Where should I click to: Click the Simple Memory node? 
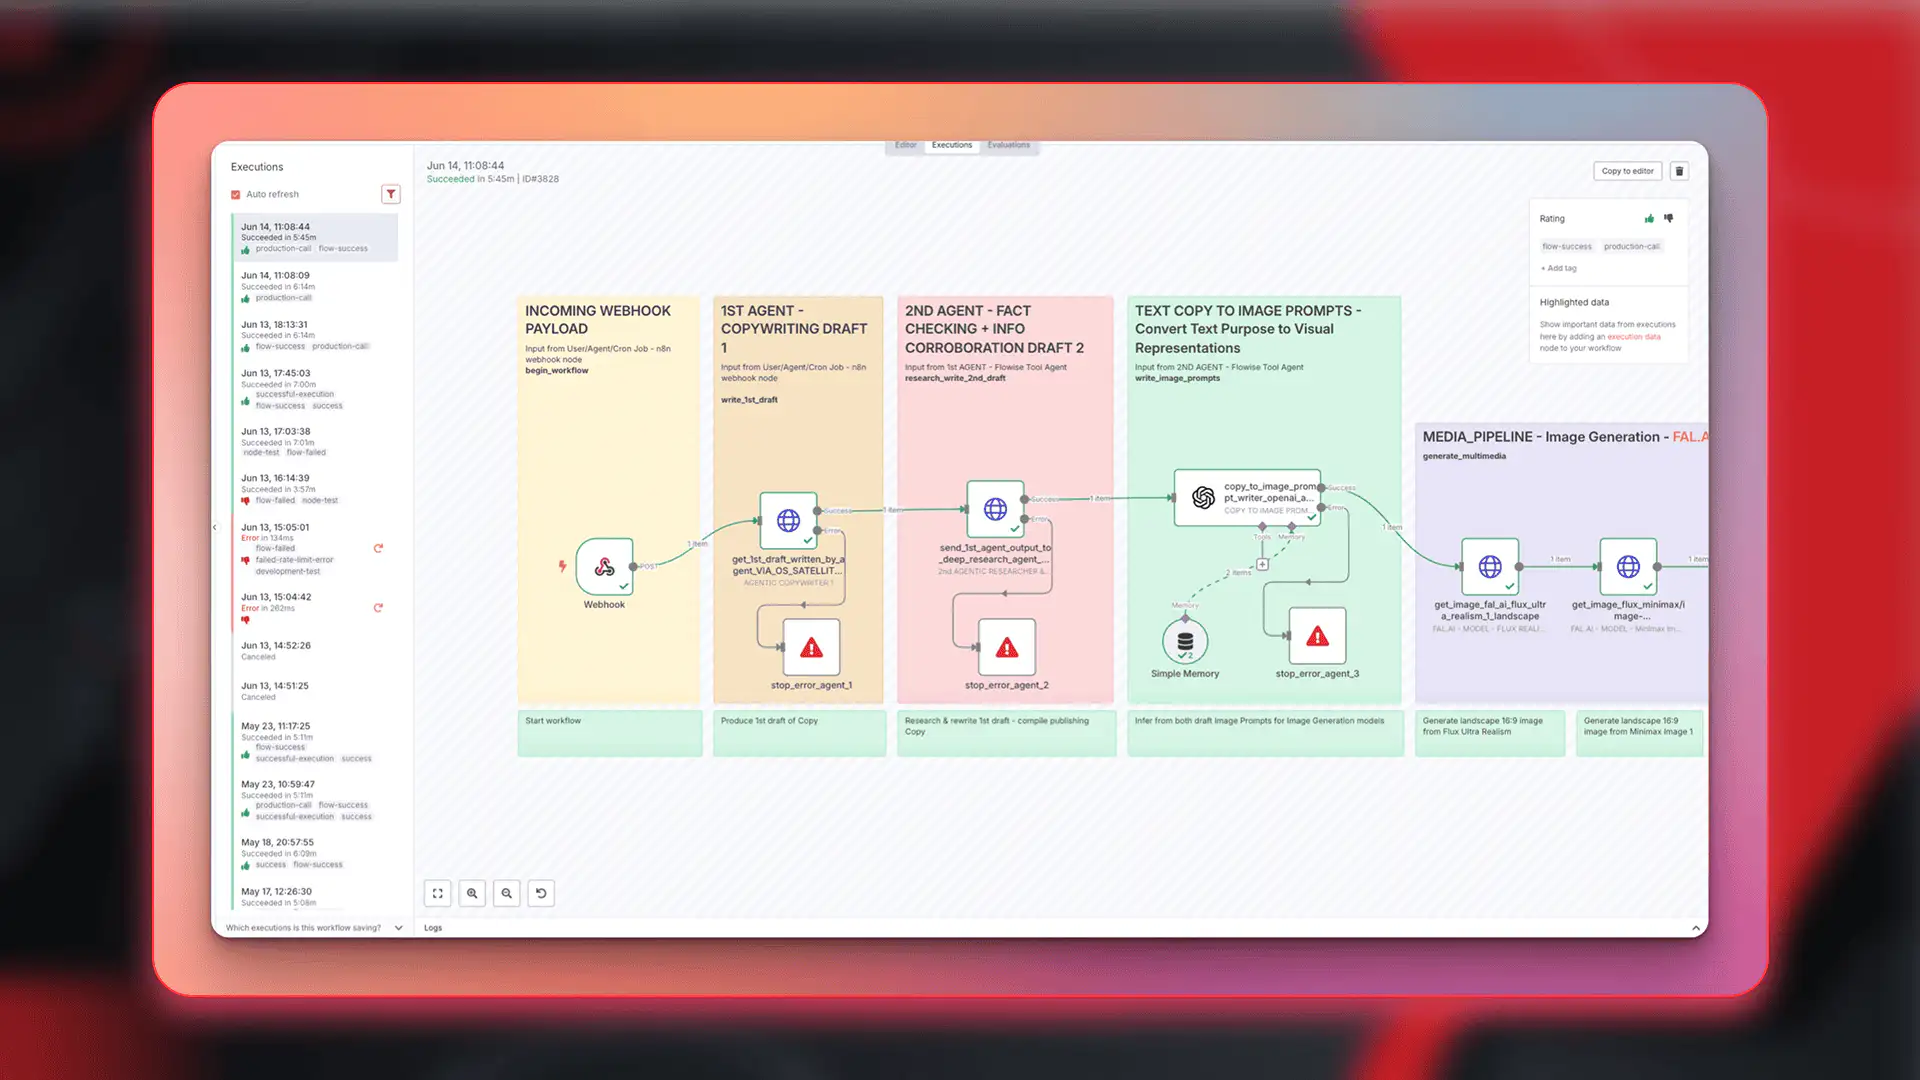click(1185, 642)
